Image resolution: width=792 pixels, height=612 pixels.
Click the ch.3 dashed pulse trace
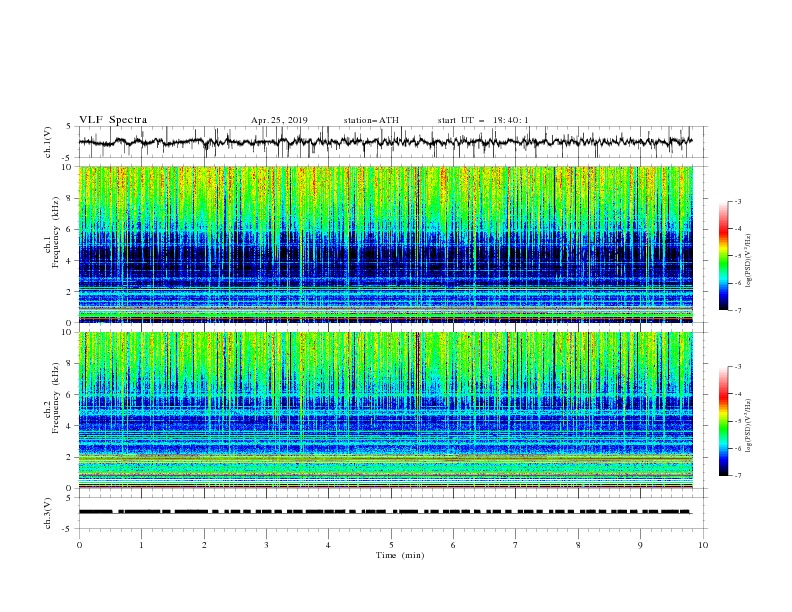pos(385,512)
